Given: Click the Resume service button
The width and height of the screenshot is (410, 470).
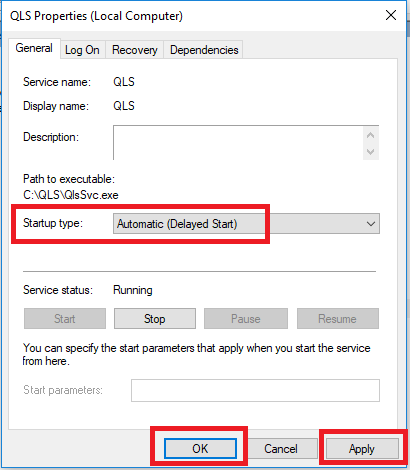Looking at the screenshot, I should click(337, 319).
